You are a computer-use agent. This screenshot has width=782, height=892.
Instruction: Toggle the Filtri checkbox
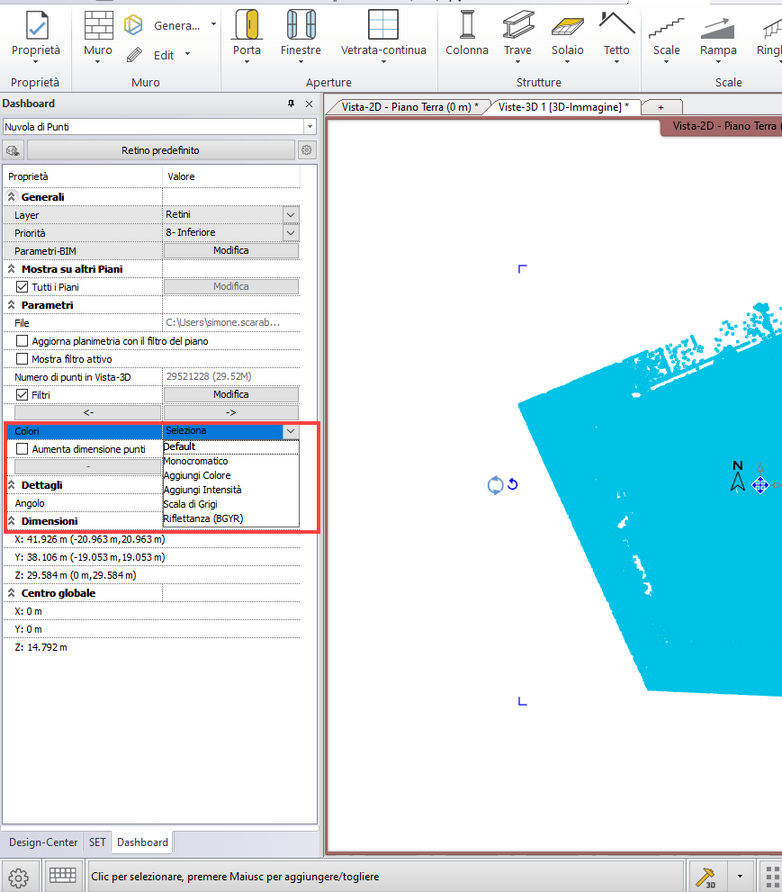(x=22, y=395)
